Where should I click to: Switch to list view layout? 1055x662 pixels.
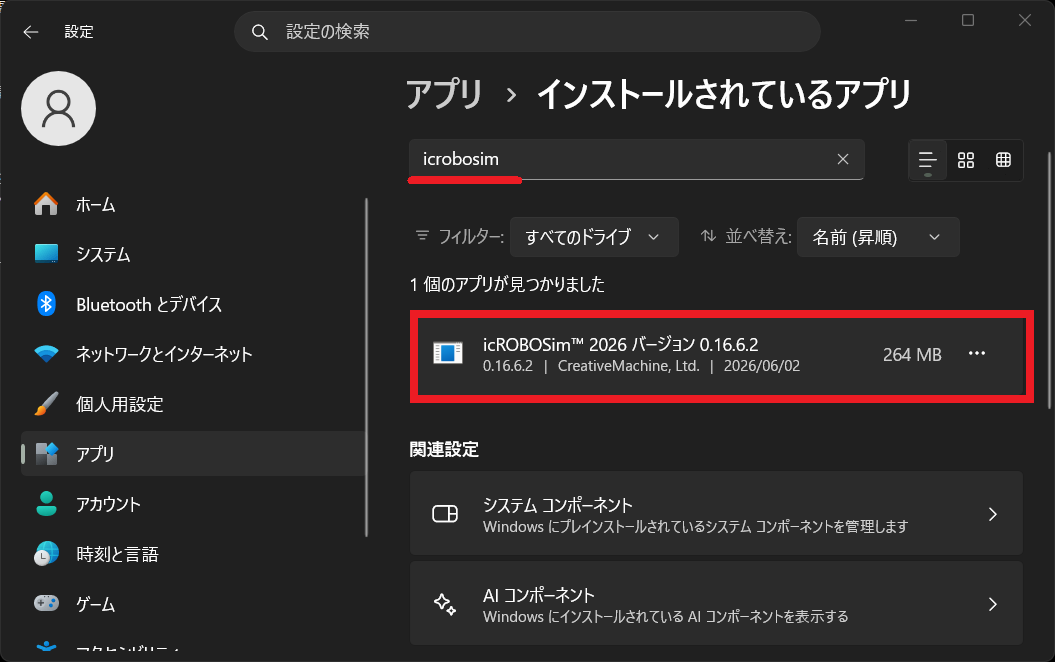928,160
